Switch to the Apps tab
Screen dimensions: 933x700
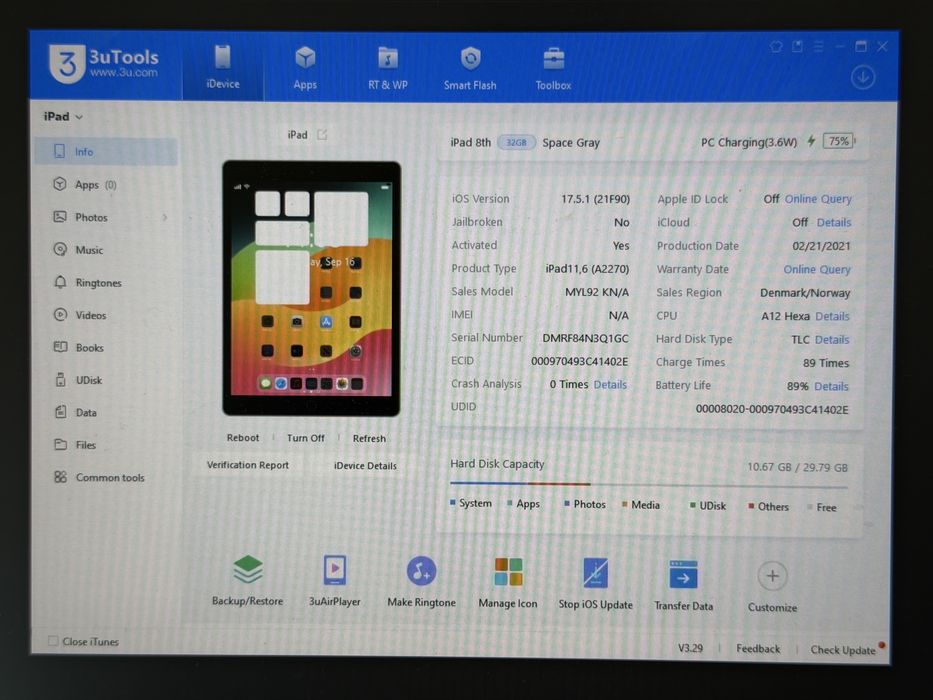[x=305, y=68]
